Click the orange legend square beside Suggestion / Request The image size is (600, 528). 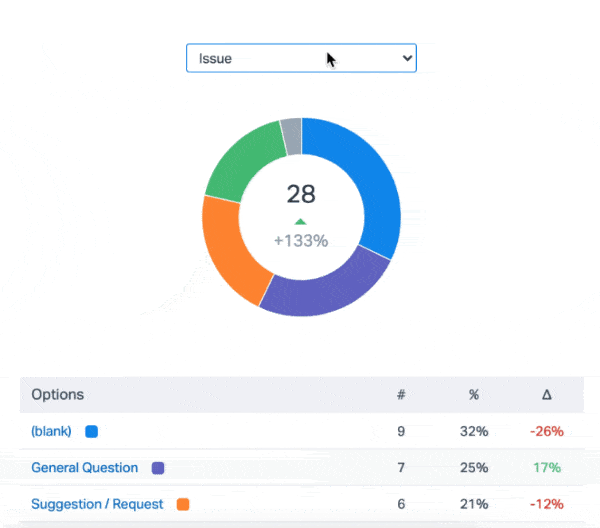click(182, 504)
